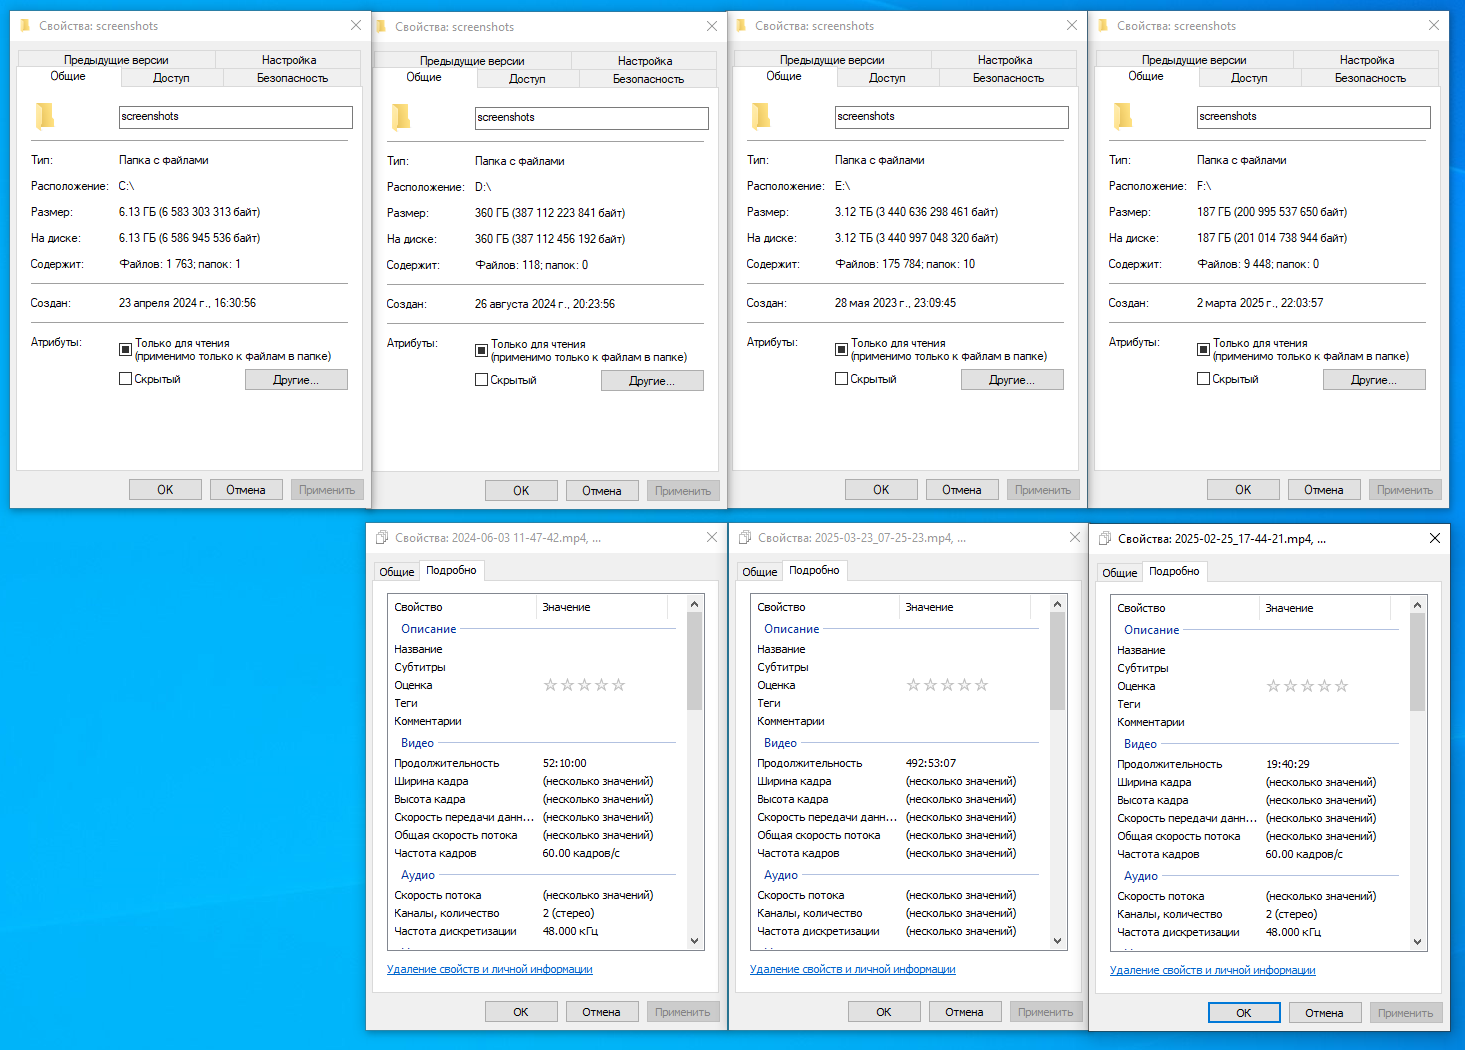Set a five-star rating in the 2025-02-25 properties
Image resolution: width=1465 pixels, height=1050 pixels.
(1342, 686)
